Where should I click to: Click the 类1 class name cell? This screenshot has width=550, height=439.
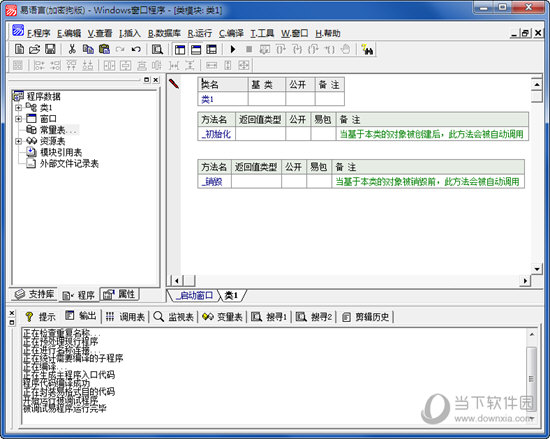[x=223, y=99]
